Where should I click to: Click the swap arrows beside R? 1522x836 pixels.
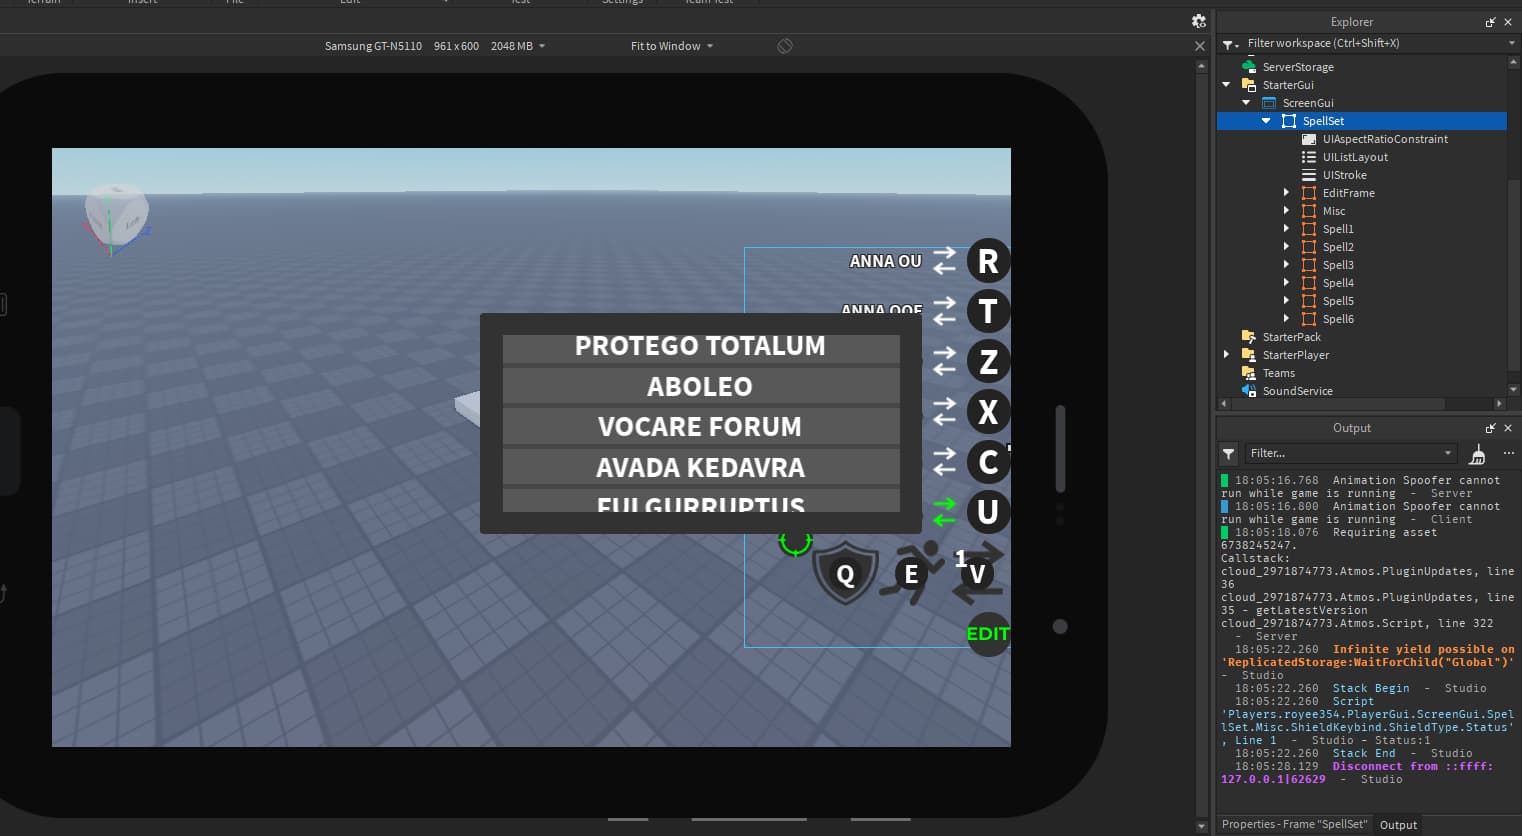945,261
